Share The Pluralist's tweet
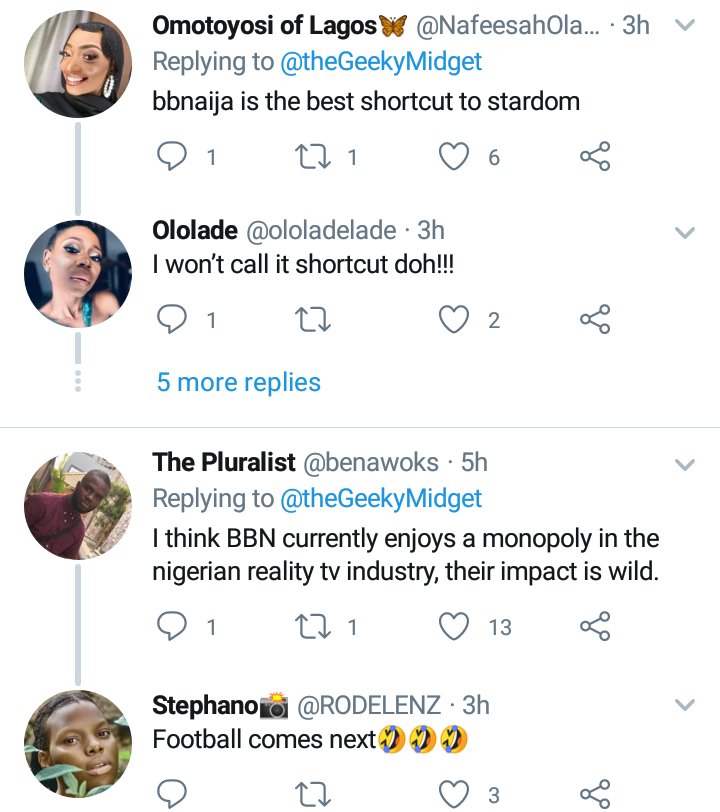Screen dimensions: 720x812 click(595, 627)
